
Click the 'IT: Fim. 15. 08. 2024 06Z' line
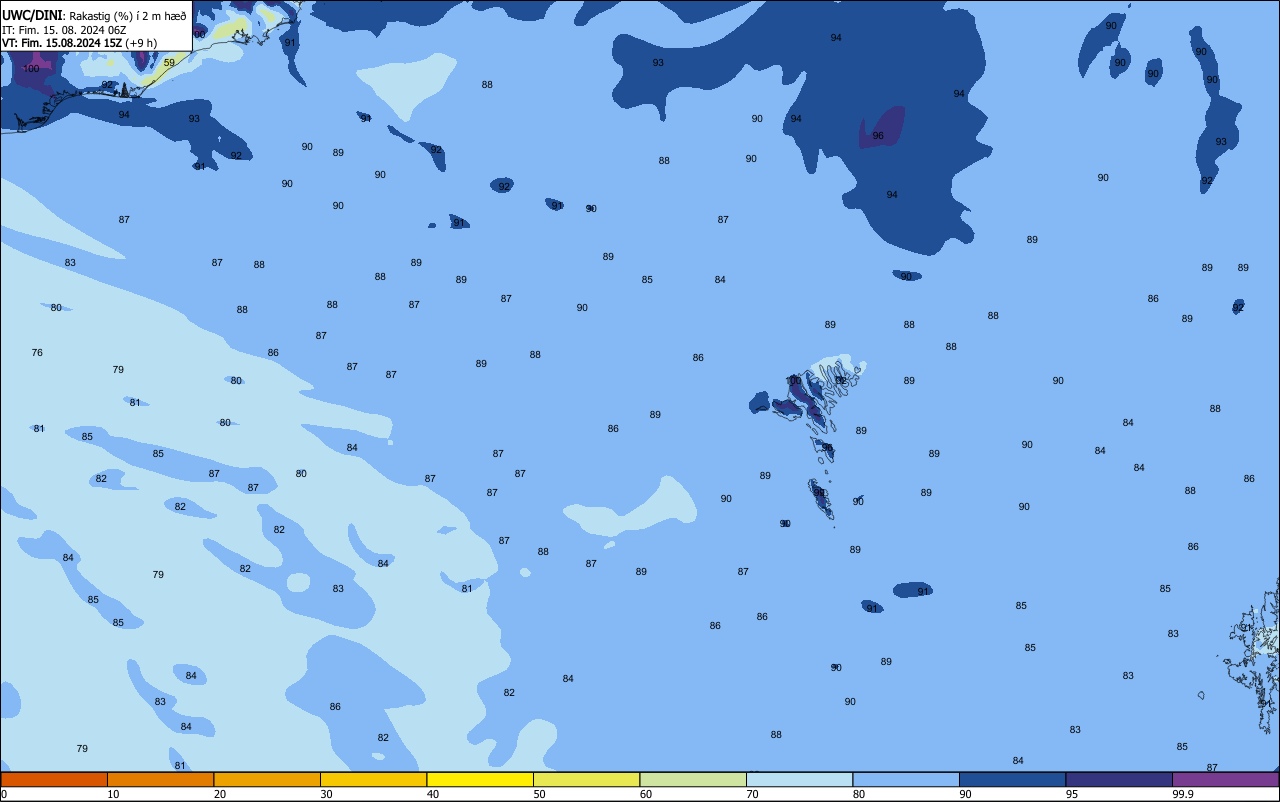pos(64,30)
